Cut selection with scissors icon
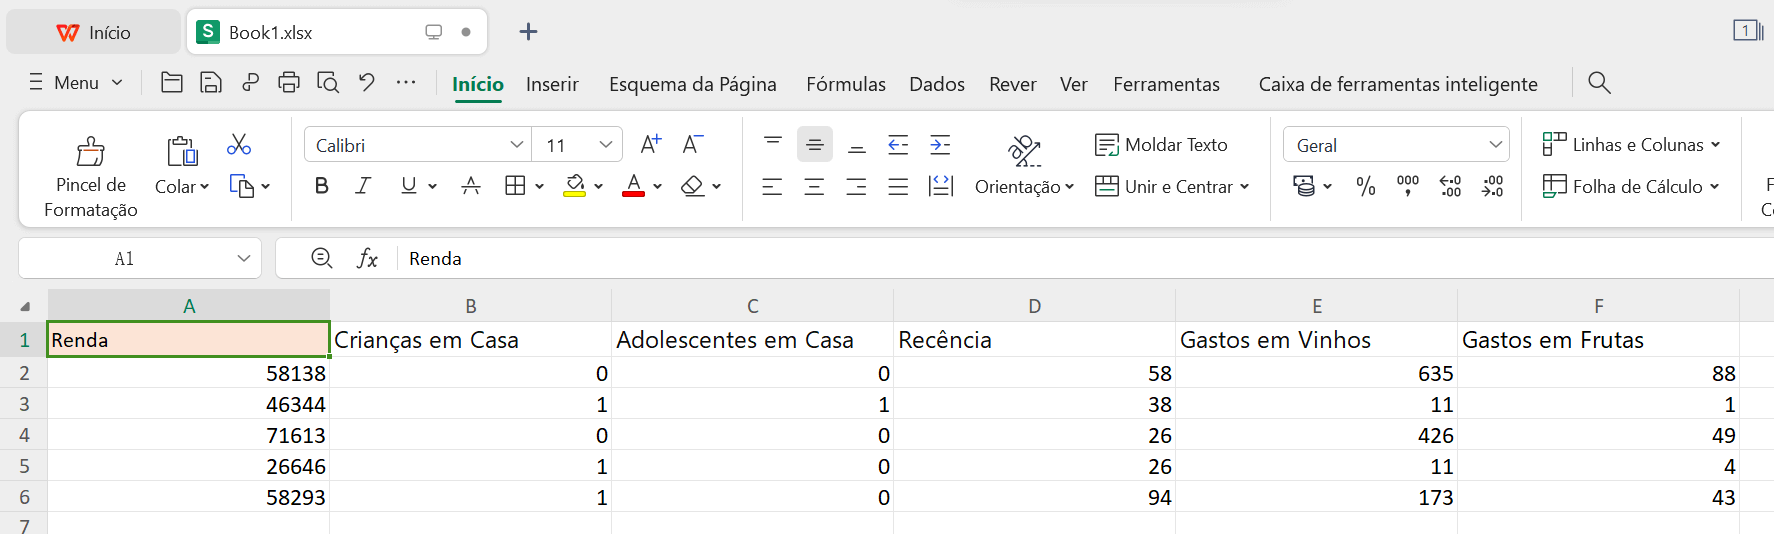1774x534 pixels. 239,145
